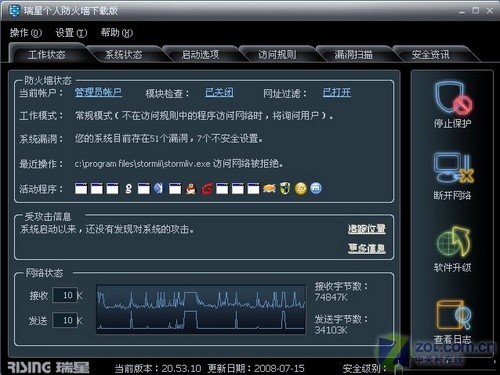Click the received bytes value 74847K

click(x=331, y=297)
